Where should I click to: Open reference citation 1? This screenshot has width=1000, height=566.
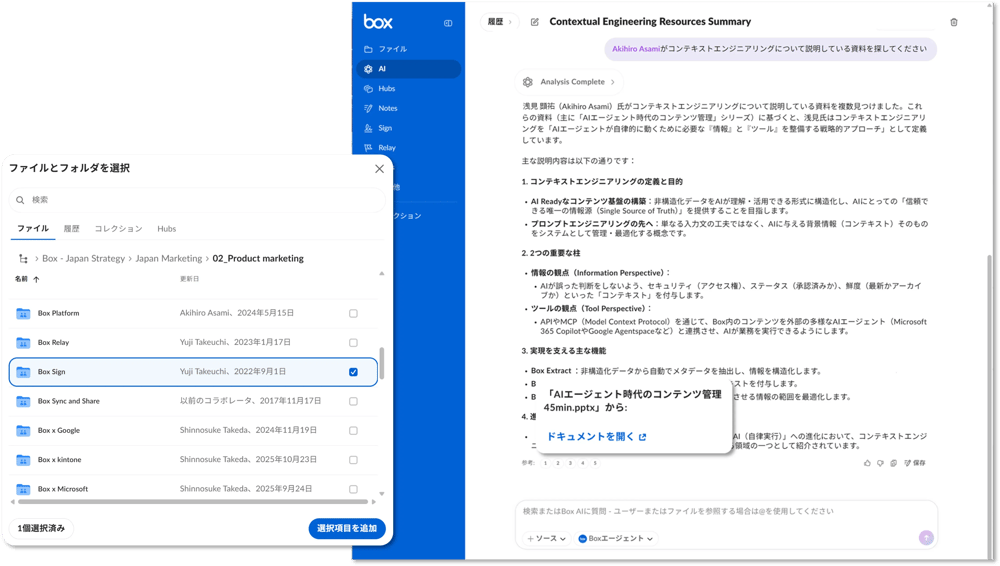coord(545,463)
